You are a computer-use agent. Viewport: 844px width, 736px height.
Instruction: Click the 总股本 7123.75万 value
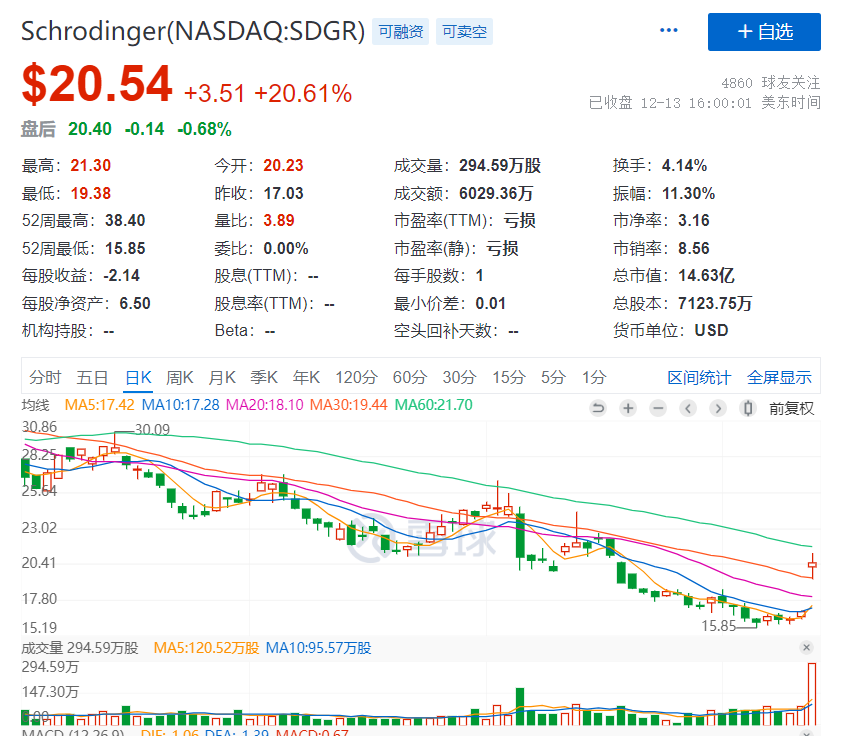715,304
